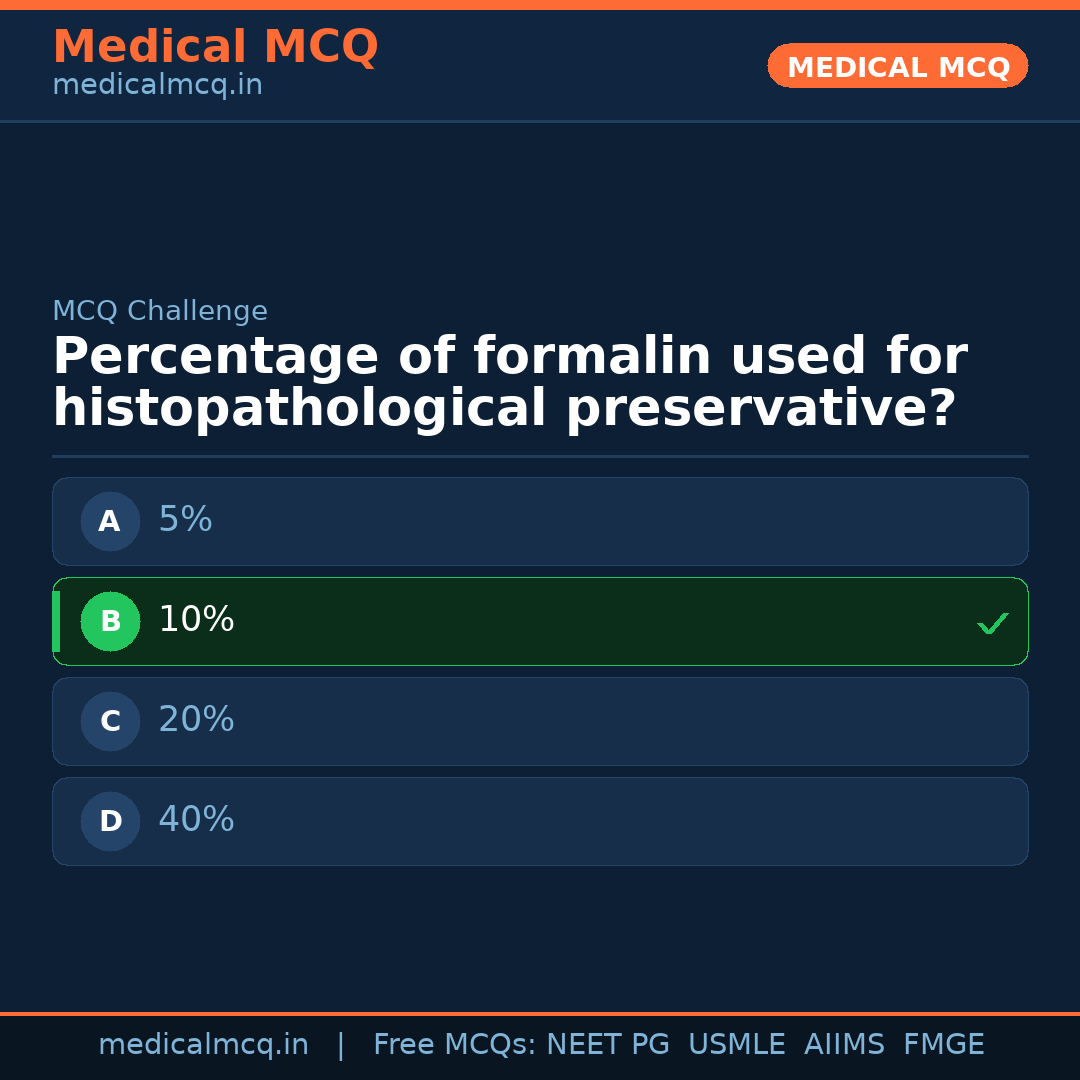
Task: Open the Medical MCQ header title
Action: 215,47
